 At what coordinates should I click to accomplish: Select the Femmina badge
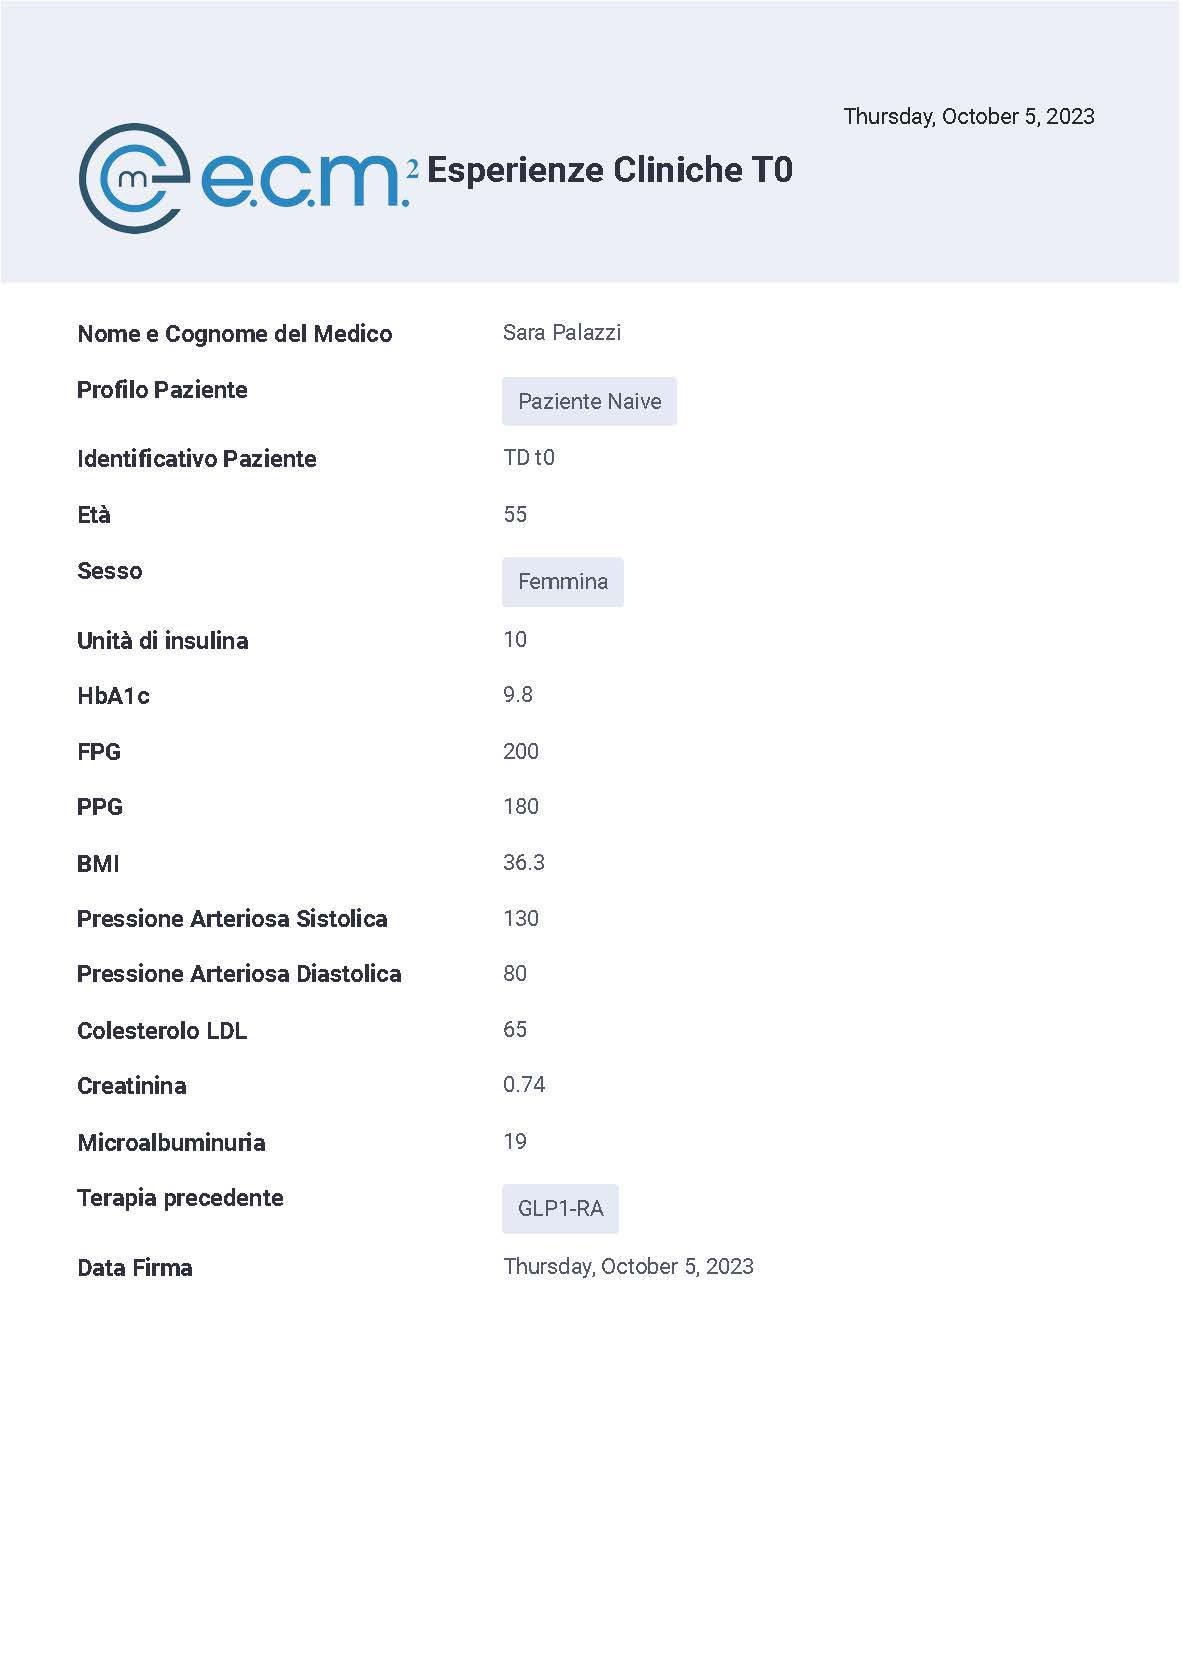(x=562, y=582)
